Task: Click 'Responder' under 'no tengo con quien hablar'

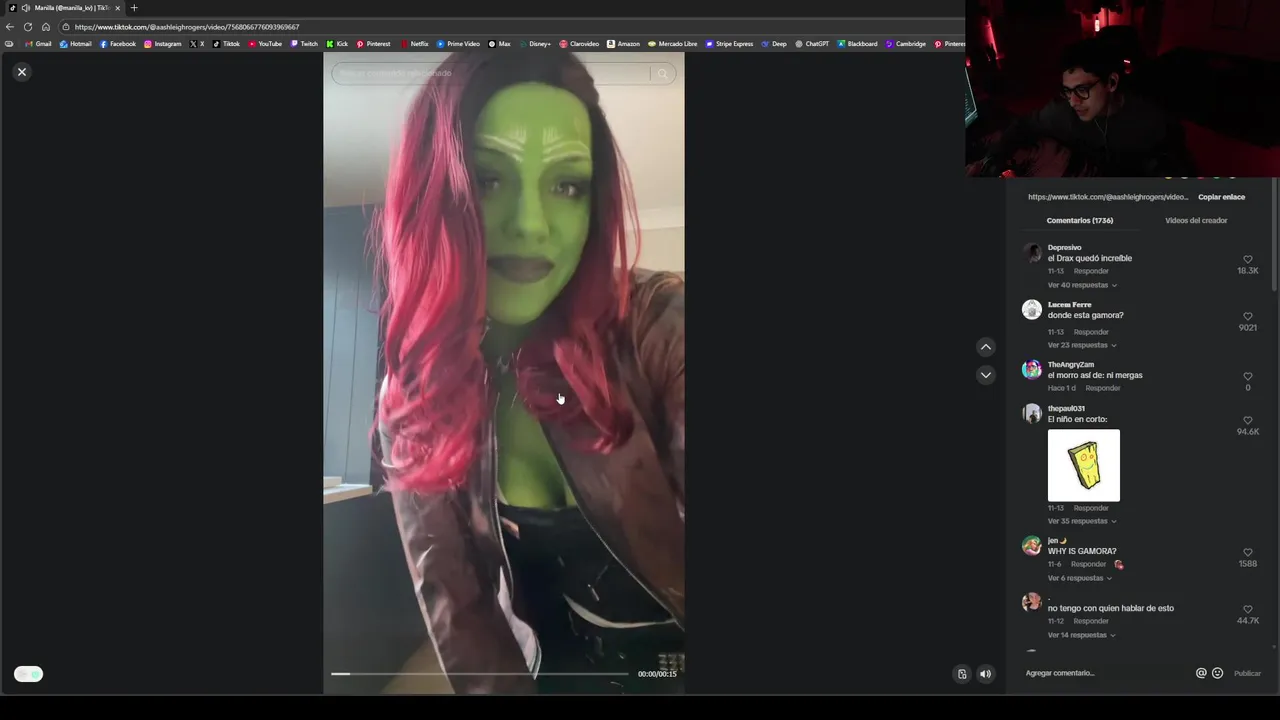Action: pos(1091,621)
